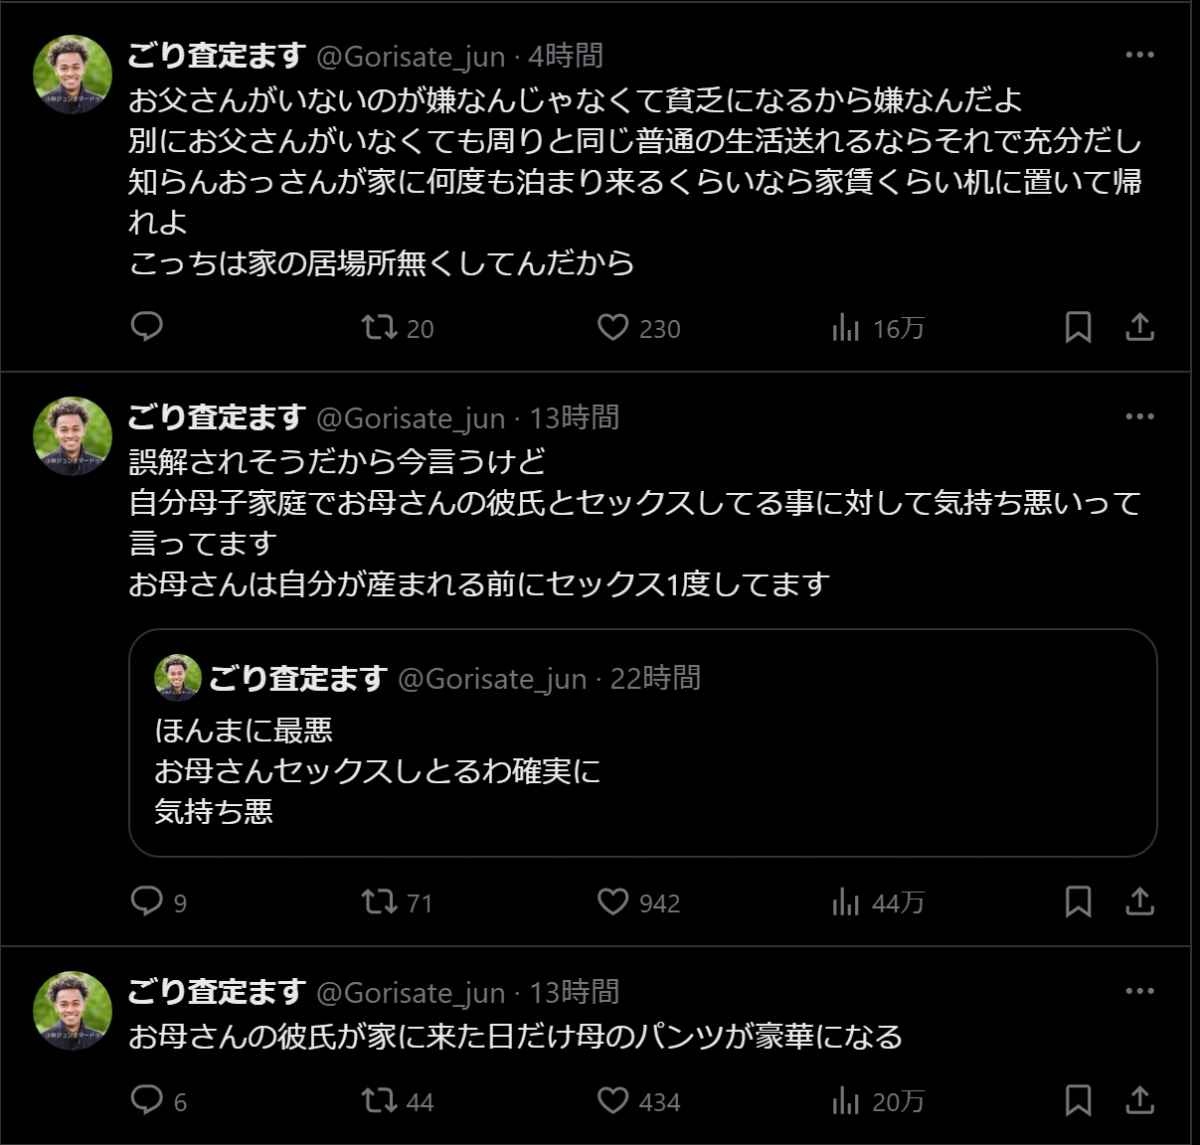Click the share icon on the first tweet
Viewport: 1200px width, 1145px height.
tap(1139, 327)
